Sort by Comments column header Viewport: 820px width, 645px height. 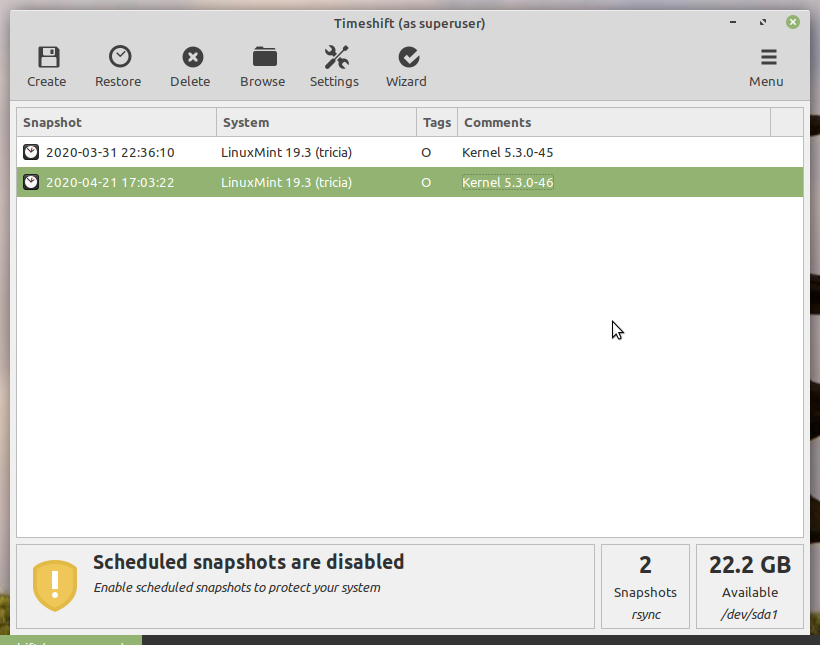click(614, 122)
